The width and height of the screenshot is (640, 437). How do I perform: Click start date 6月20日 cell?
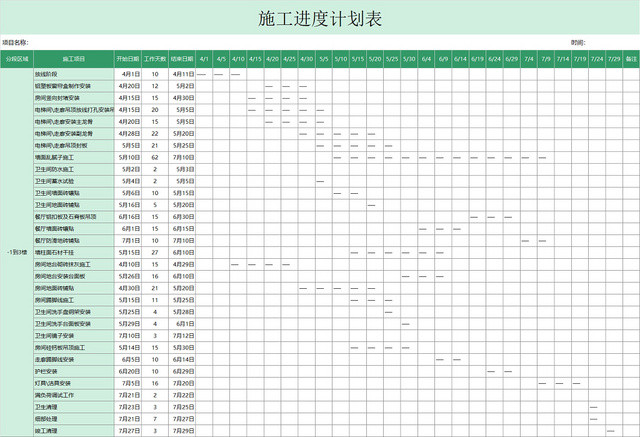(x=128, y=371)
